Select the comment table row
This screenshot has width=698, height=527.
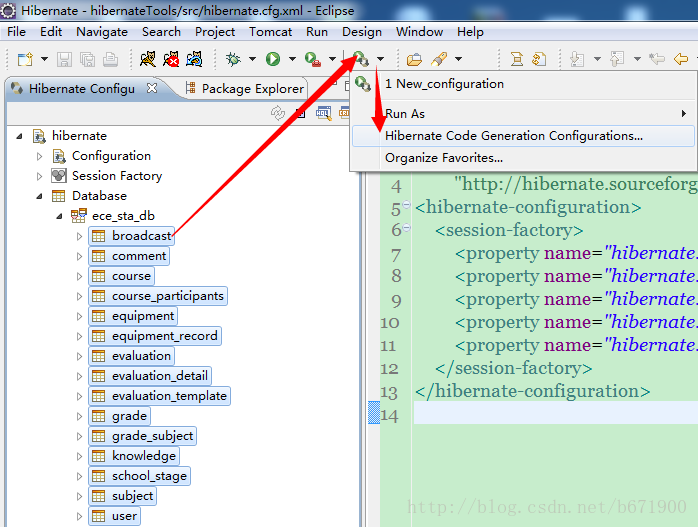129,256
